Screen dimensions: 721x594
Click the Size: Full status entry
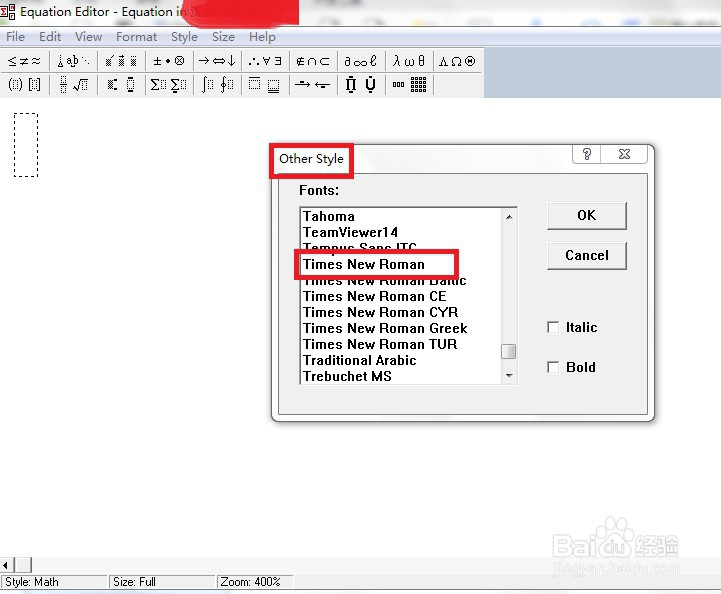pos(162,582)
